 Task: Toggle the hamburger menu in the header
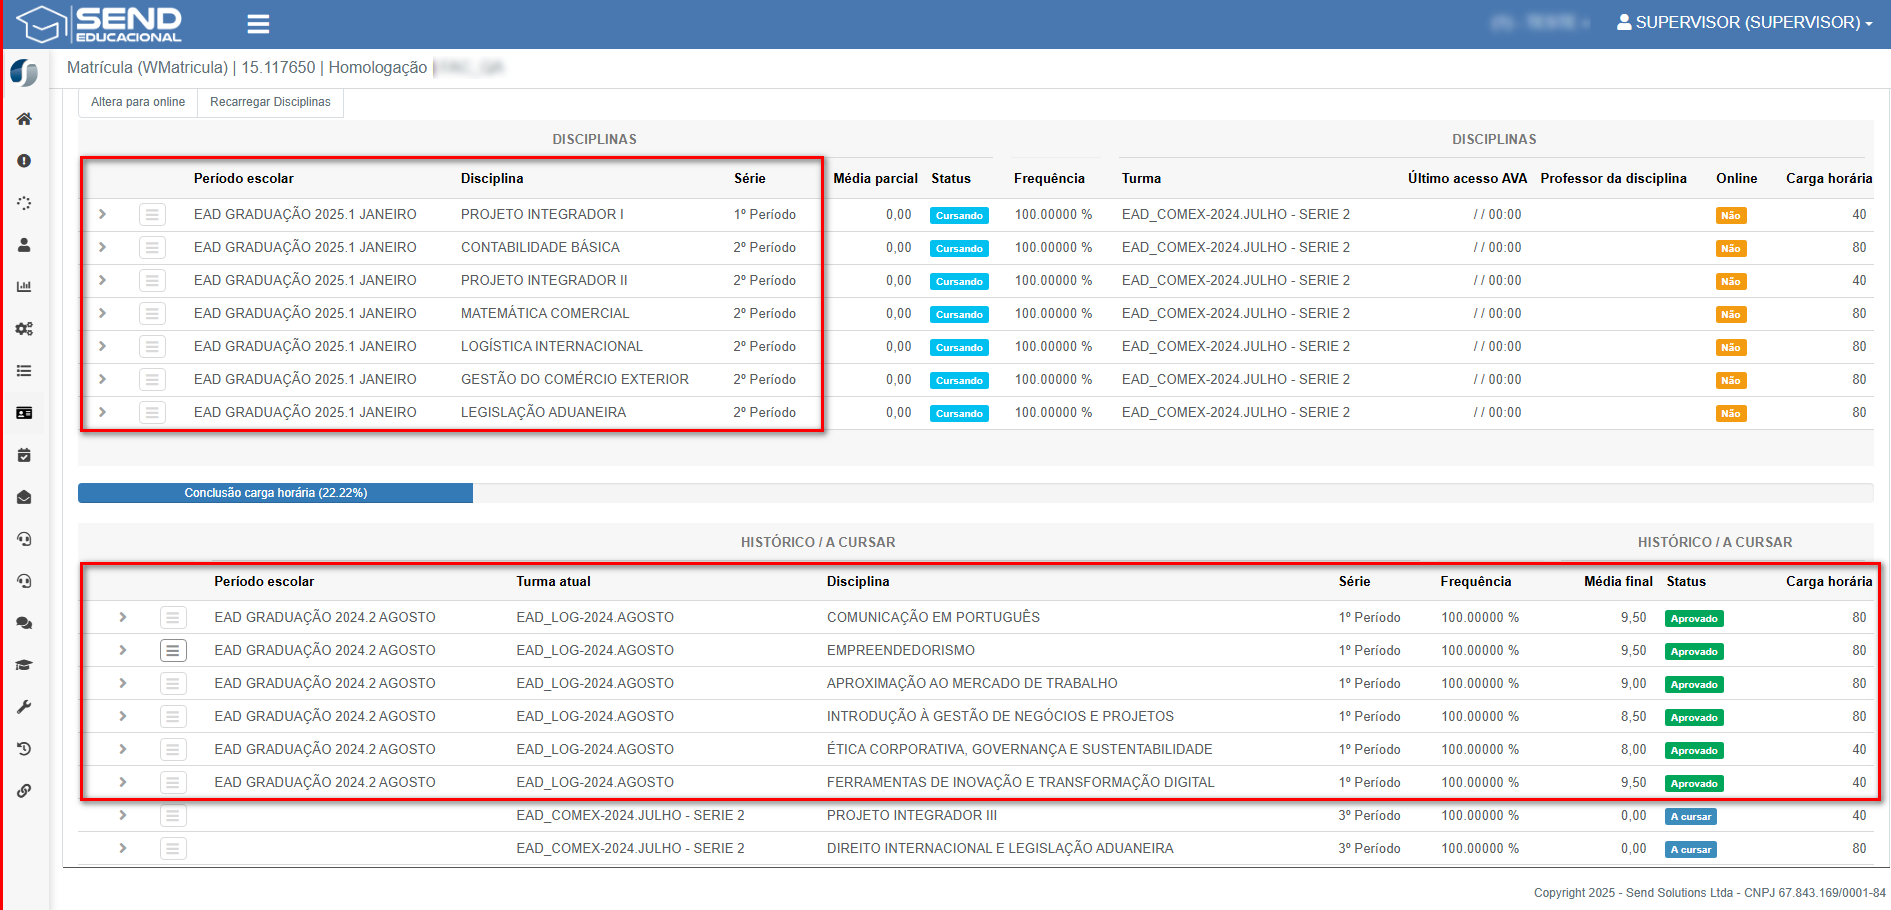pos(258,24)
